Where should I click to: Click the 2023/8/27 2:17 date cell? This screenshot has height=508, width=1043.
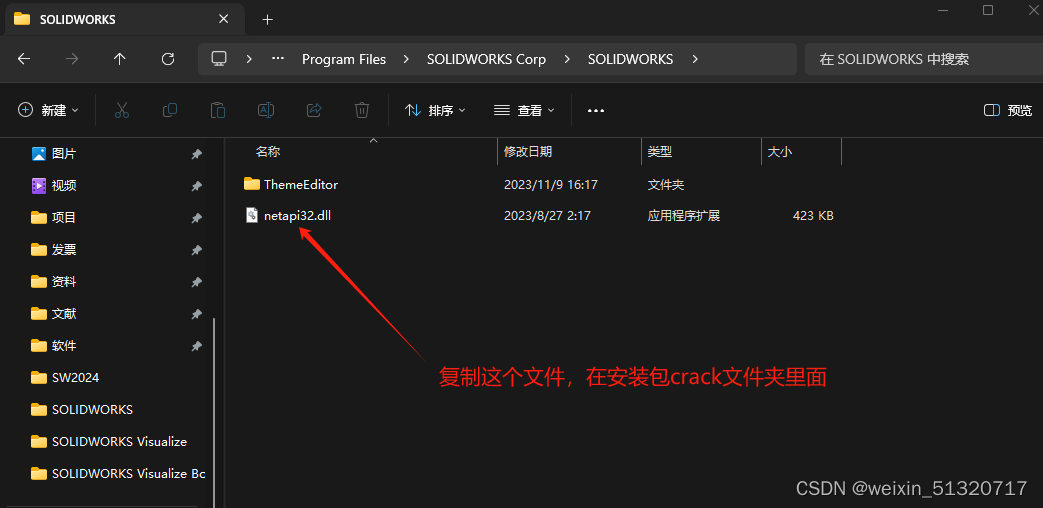coord(547,216)
